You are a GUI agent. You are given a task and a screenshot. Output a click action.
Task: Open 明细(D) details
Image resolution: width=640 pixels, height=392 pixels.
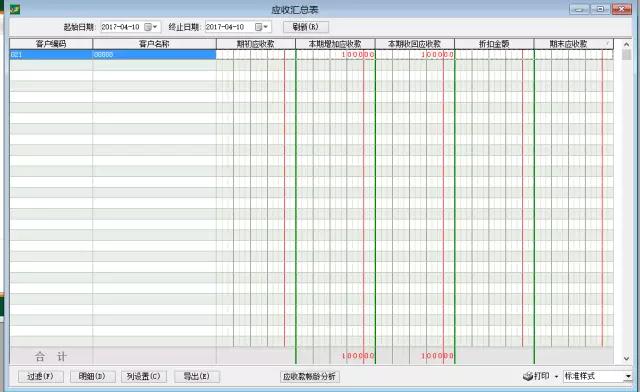click(92, 376)
